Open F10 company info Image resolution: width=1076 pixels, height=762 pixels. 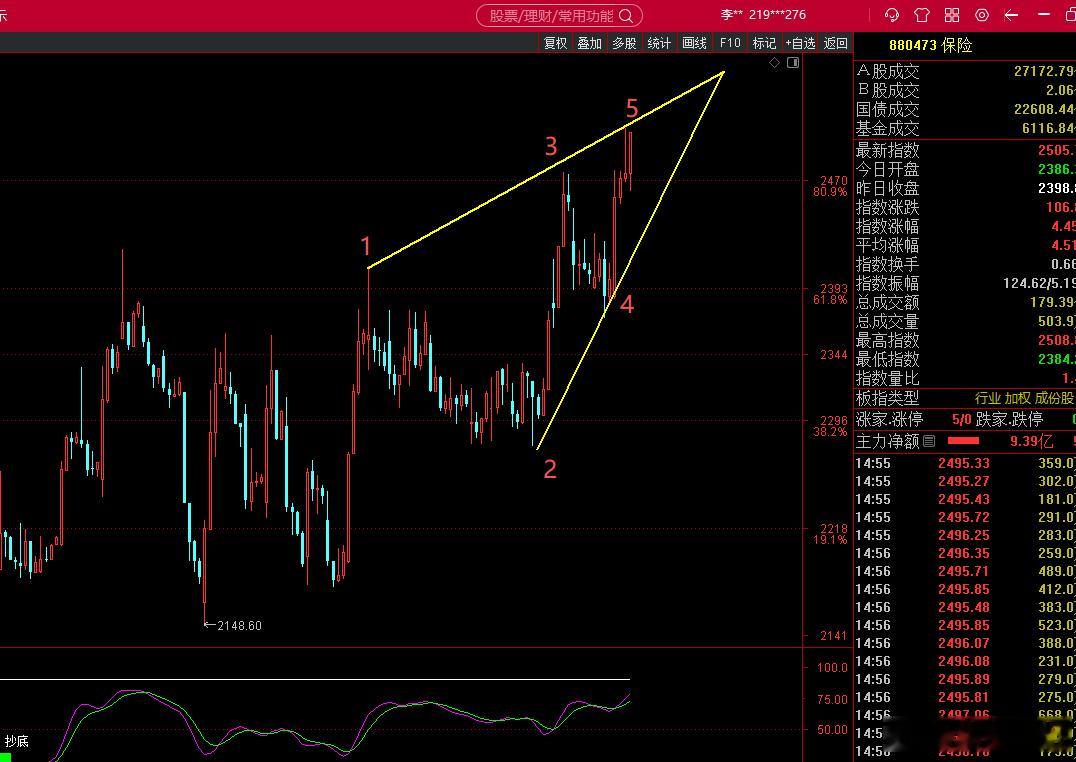[730, 43]
